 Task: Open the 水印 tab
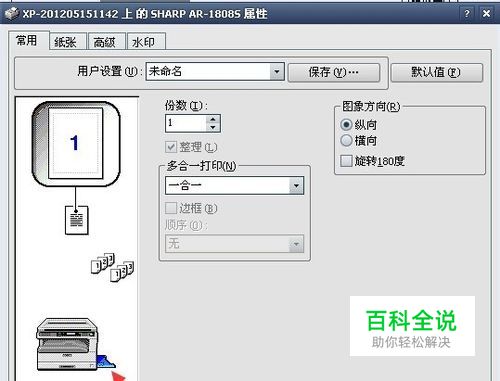146,42
